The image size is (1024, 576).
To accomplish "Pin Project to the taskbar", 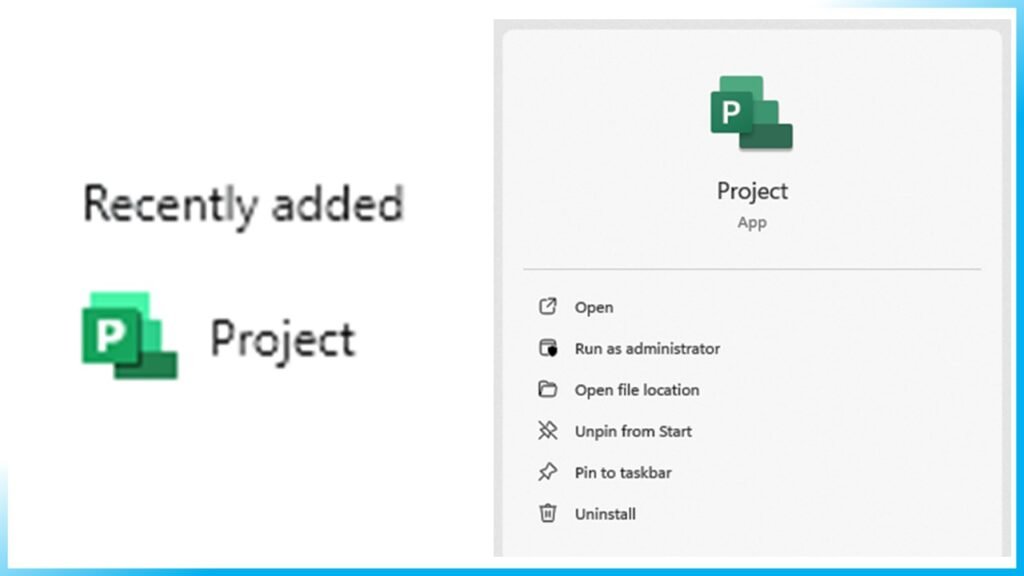I will (623, 472).
